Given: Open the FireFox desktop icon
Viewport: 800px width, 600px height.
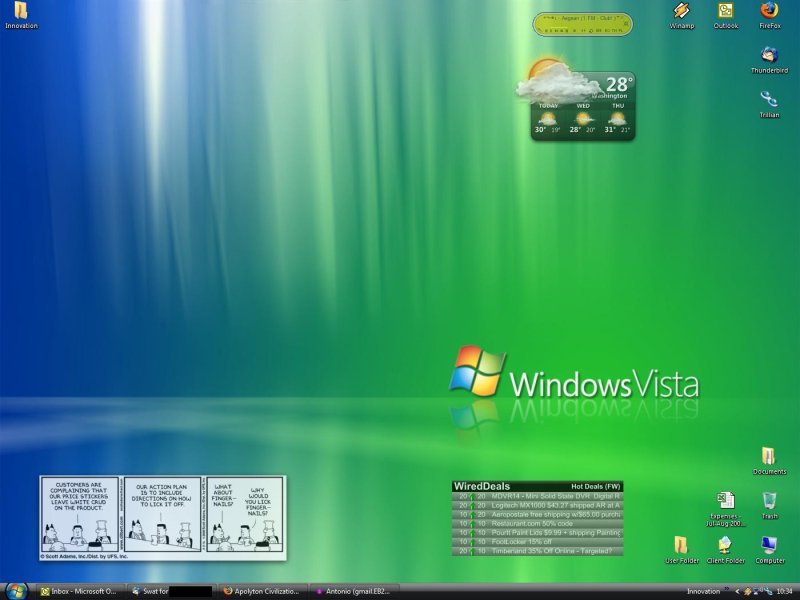Looking at the screenshot, I should click(769, 12).
